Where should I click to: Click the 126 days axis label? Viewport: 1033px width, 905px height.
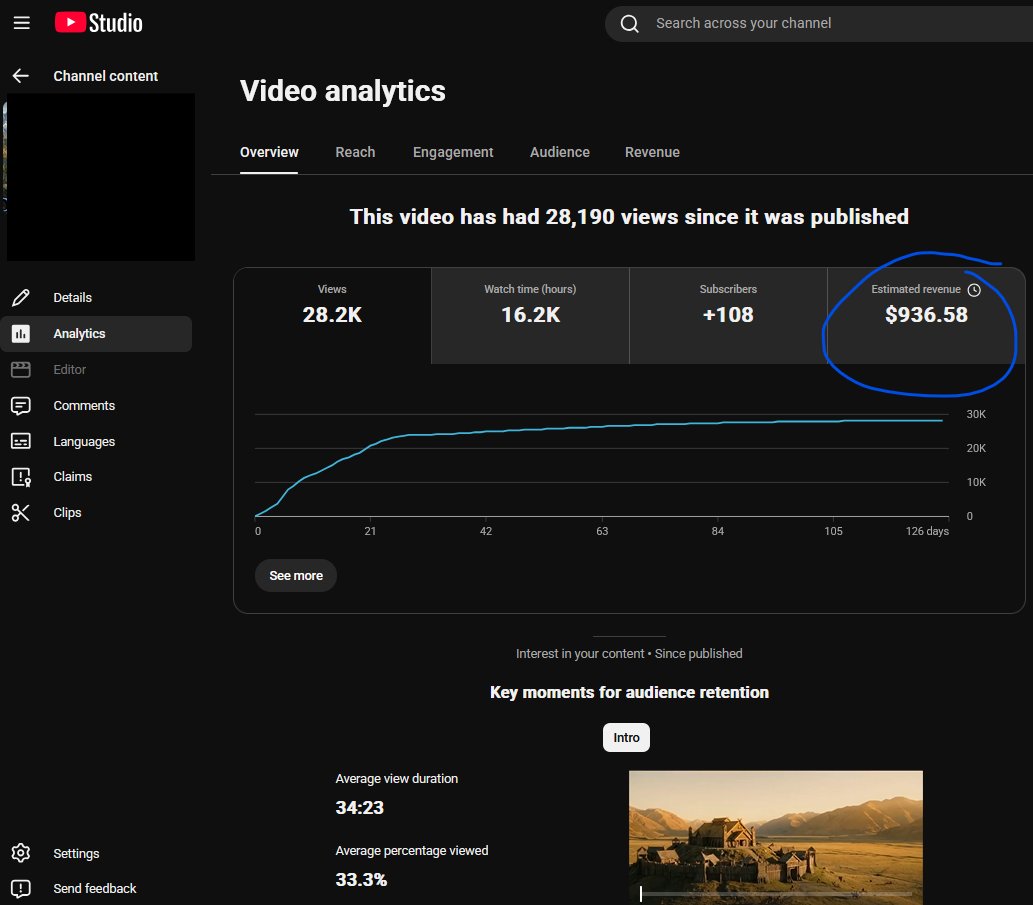click(x=927, y=531)
